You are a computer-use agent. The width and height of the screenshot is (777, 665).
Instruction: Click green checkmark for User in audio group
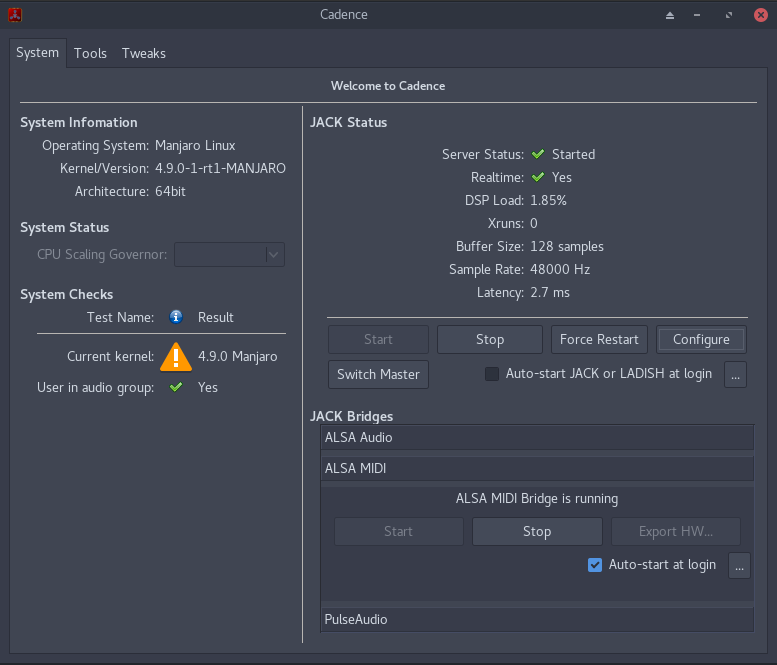tap(176, 387)
